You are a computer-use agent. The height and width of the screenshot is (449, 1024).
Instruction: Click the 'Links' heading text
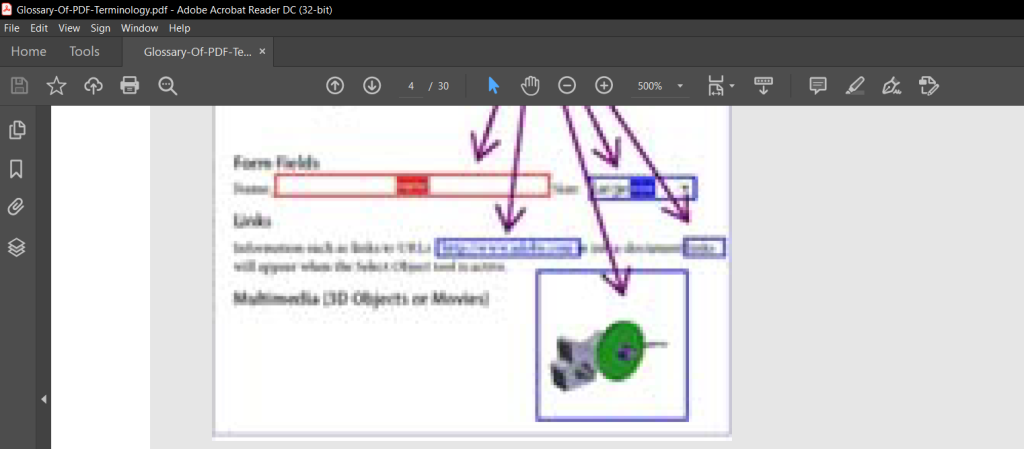click(x=252, y=221)
